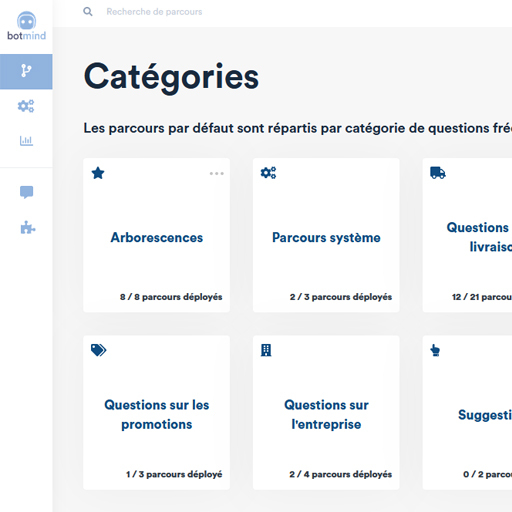The width and height of the screenshot is (512, 512).
Task: Open Questions sur l'entreprise category
Action: click(326, 413)
